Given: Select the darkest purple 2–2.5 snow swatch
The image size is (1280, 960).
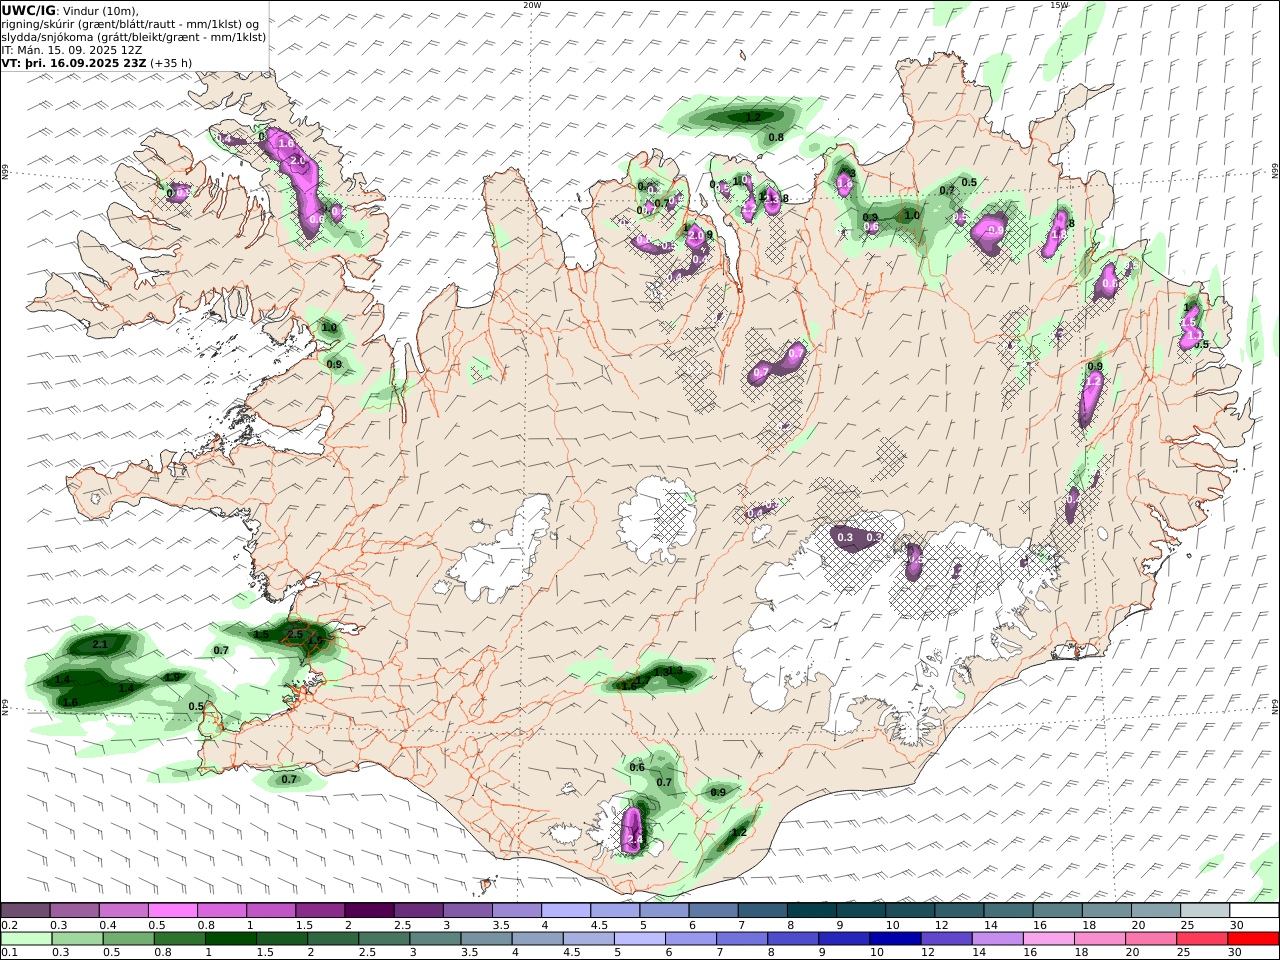Looking at the screenshot, I should [369, 911].
